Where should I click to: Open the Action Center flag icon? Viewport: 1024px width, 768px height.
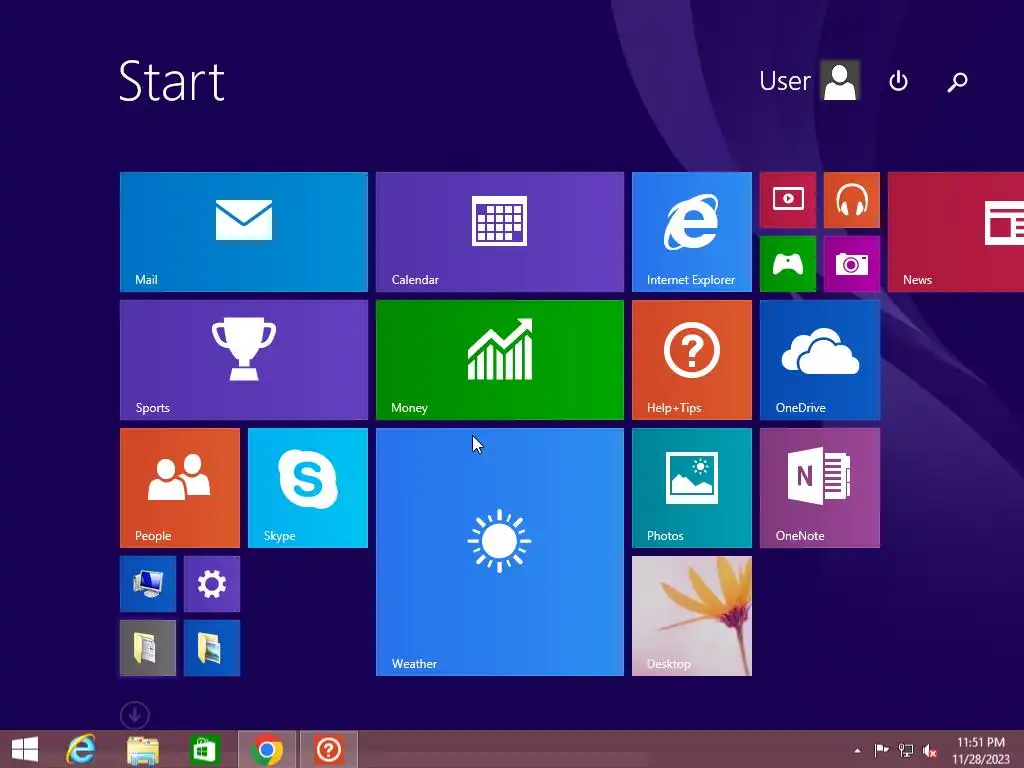(x=881, y=750)
